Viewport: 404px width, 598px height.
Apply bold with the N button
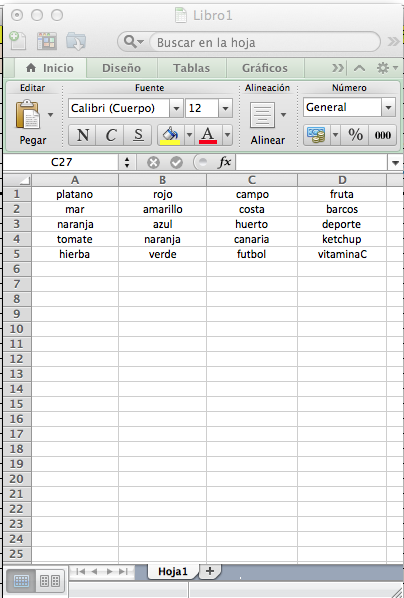click(82, 135)
